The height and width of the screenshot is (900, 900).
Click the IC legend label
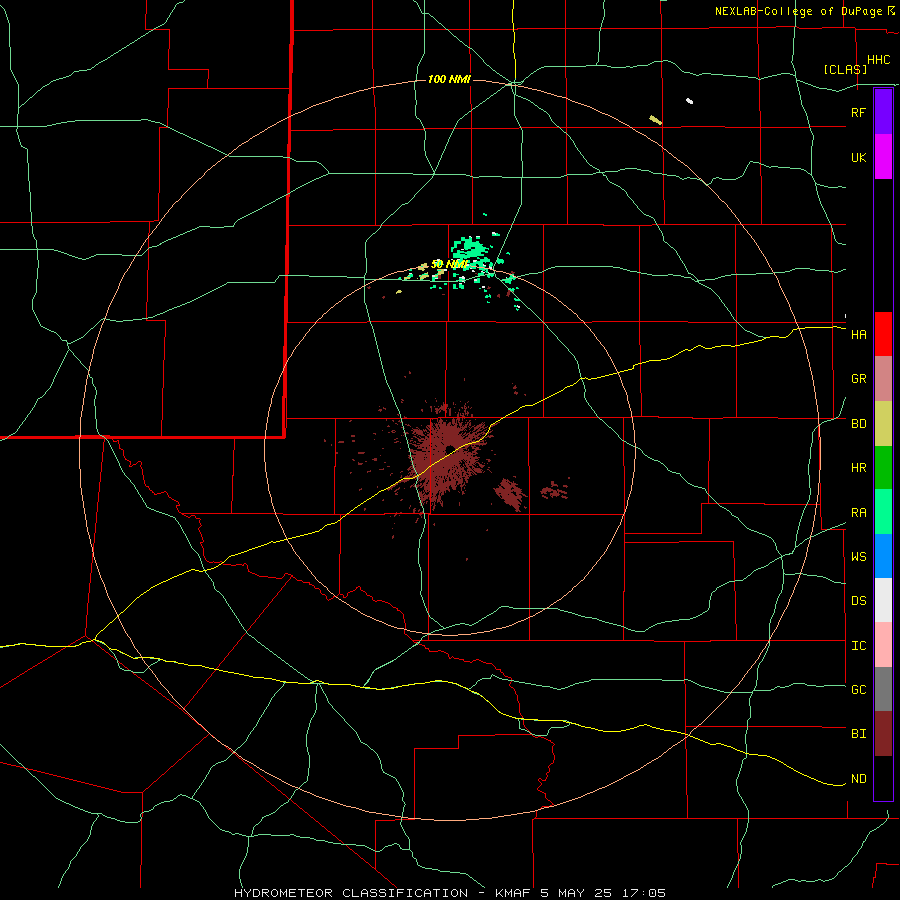858,645
